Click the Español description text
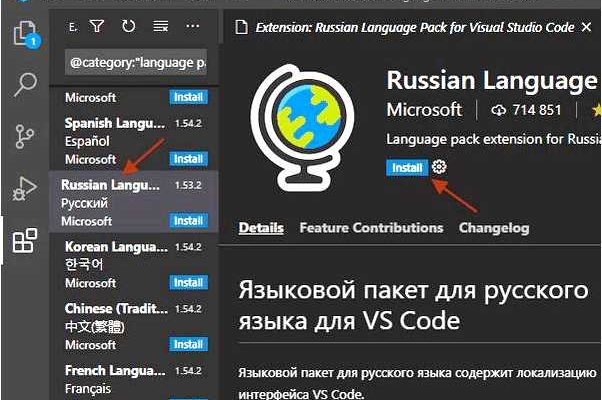This screenshot has height=400, width=602. click(x=87, y=141)
